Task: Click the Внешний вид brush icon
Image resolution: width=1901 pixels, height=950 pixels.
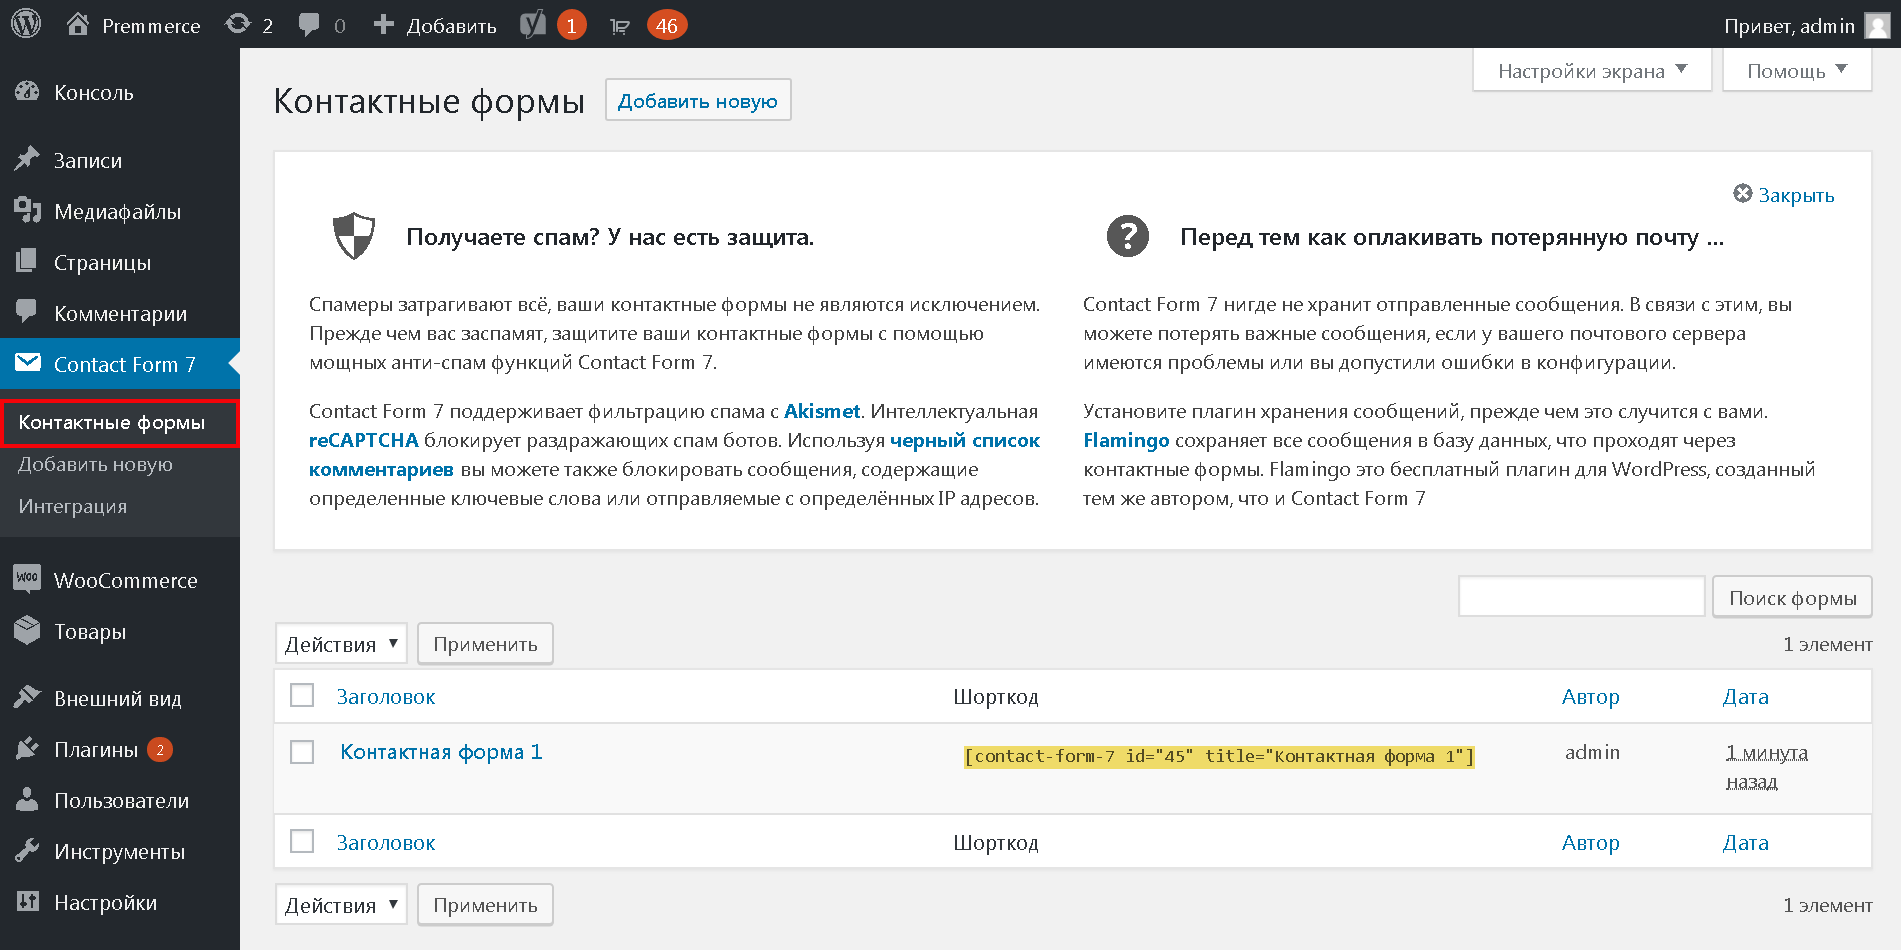Action: tap(27, 697)
